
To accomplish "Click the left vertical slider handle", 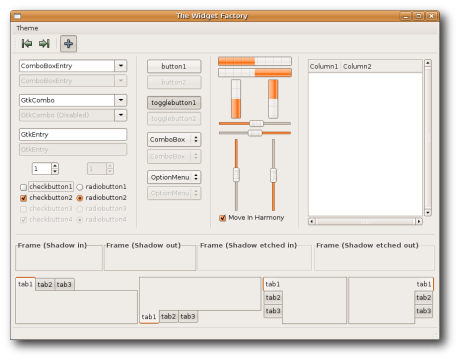I will point(236,175).
